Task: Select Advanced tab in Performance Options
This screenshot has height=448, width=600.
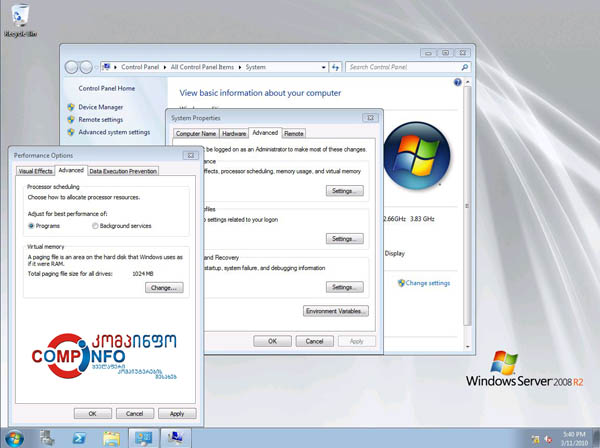Action: [71, 170]
